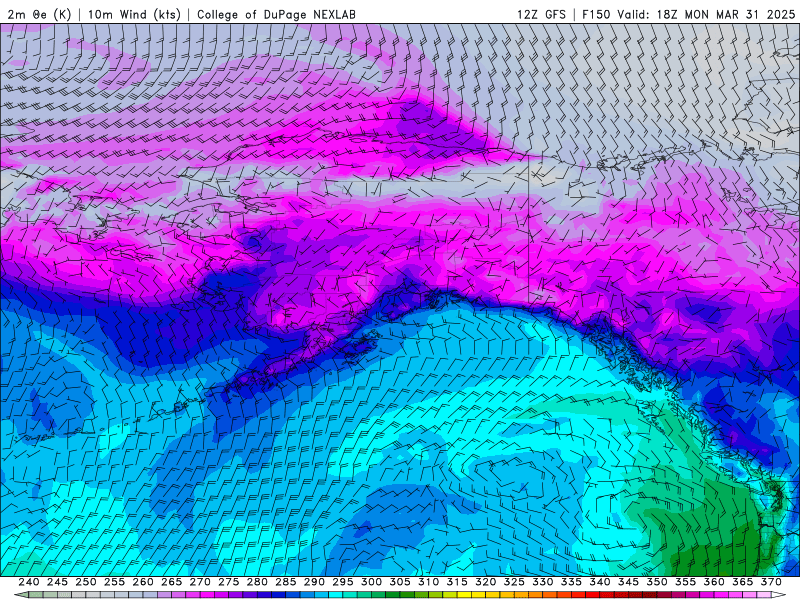800x600 pixels.
Task: Click the 280 value on the color scale
Action: [257, 582]
